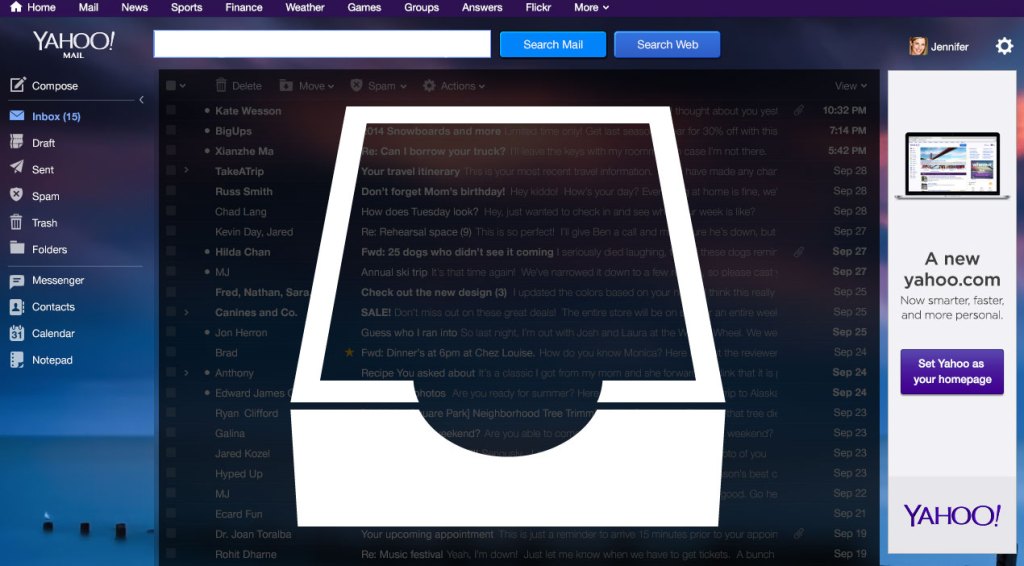This screenshot has width=1024, height=566.
Task: Open the dropdown arrow beside the select-all checkbox
Action: [x=183, y=86]
